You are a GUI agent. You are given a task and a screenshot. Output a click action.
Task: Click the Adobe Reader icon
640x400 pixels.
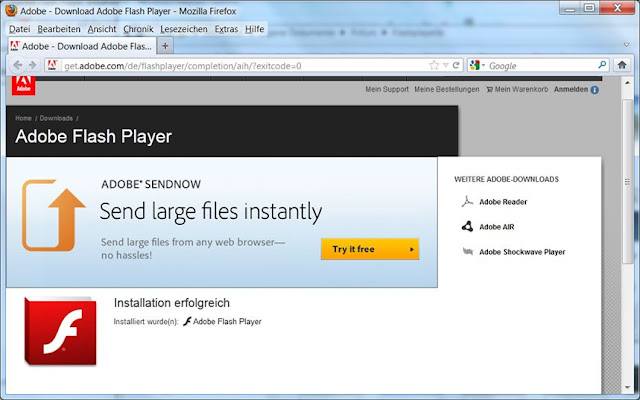point(467,202)
